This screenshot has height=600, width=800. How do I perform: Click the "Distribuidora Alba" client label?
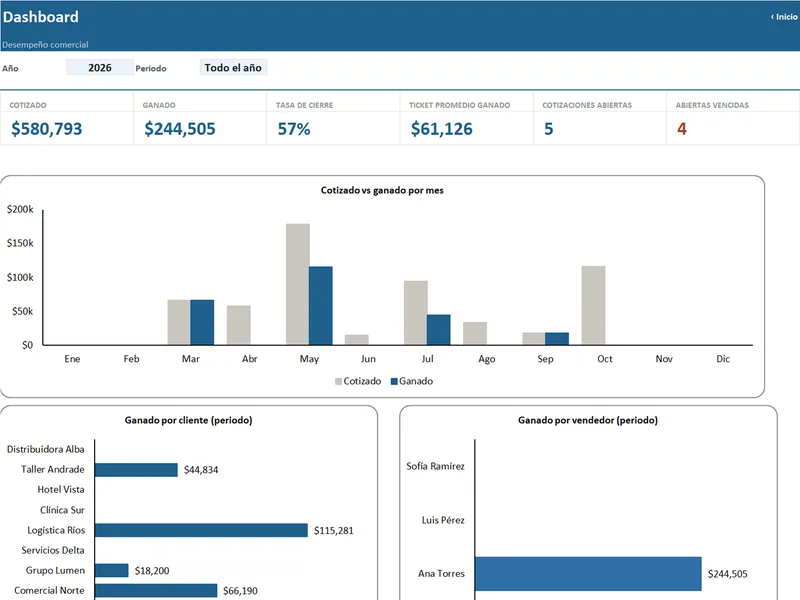pos(45,449)
